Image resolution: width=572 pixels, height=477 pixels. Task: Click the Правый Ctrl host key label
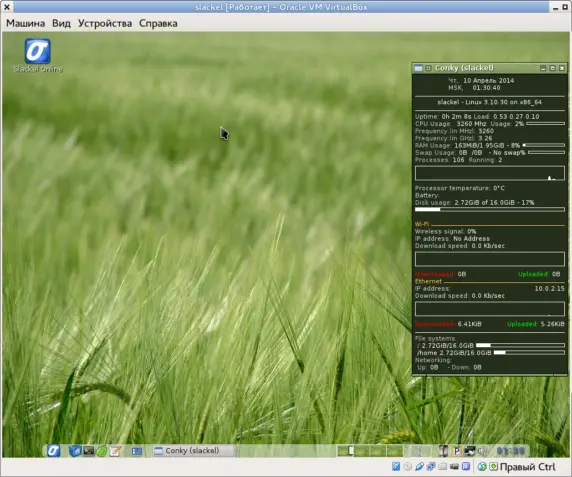click(527, 467)
